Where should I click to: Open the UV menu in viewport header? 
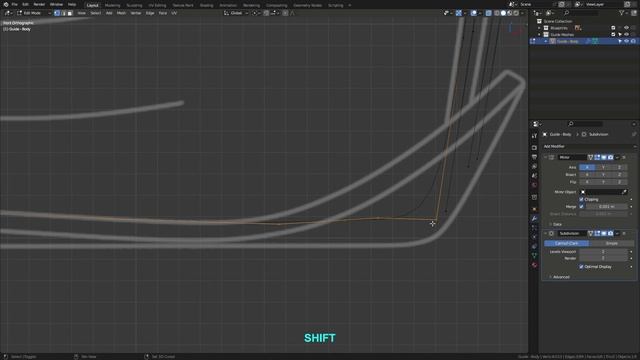pos(174,13)
